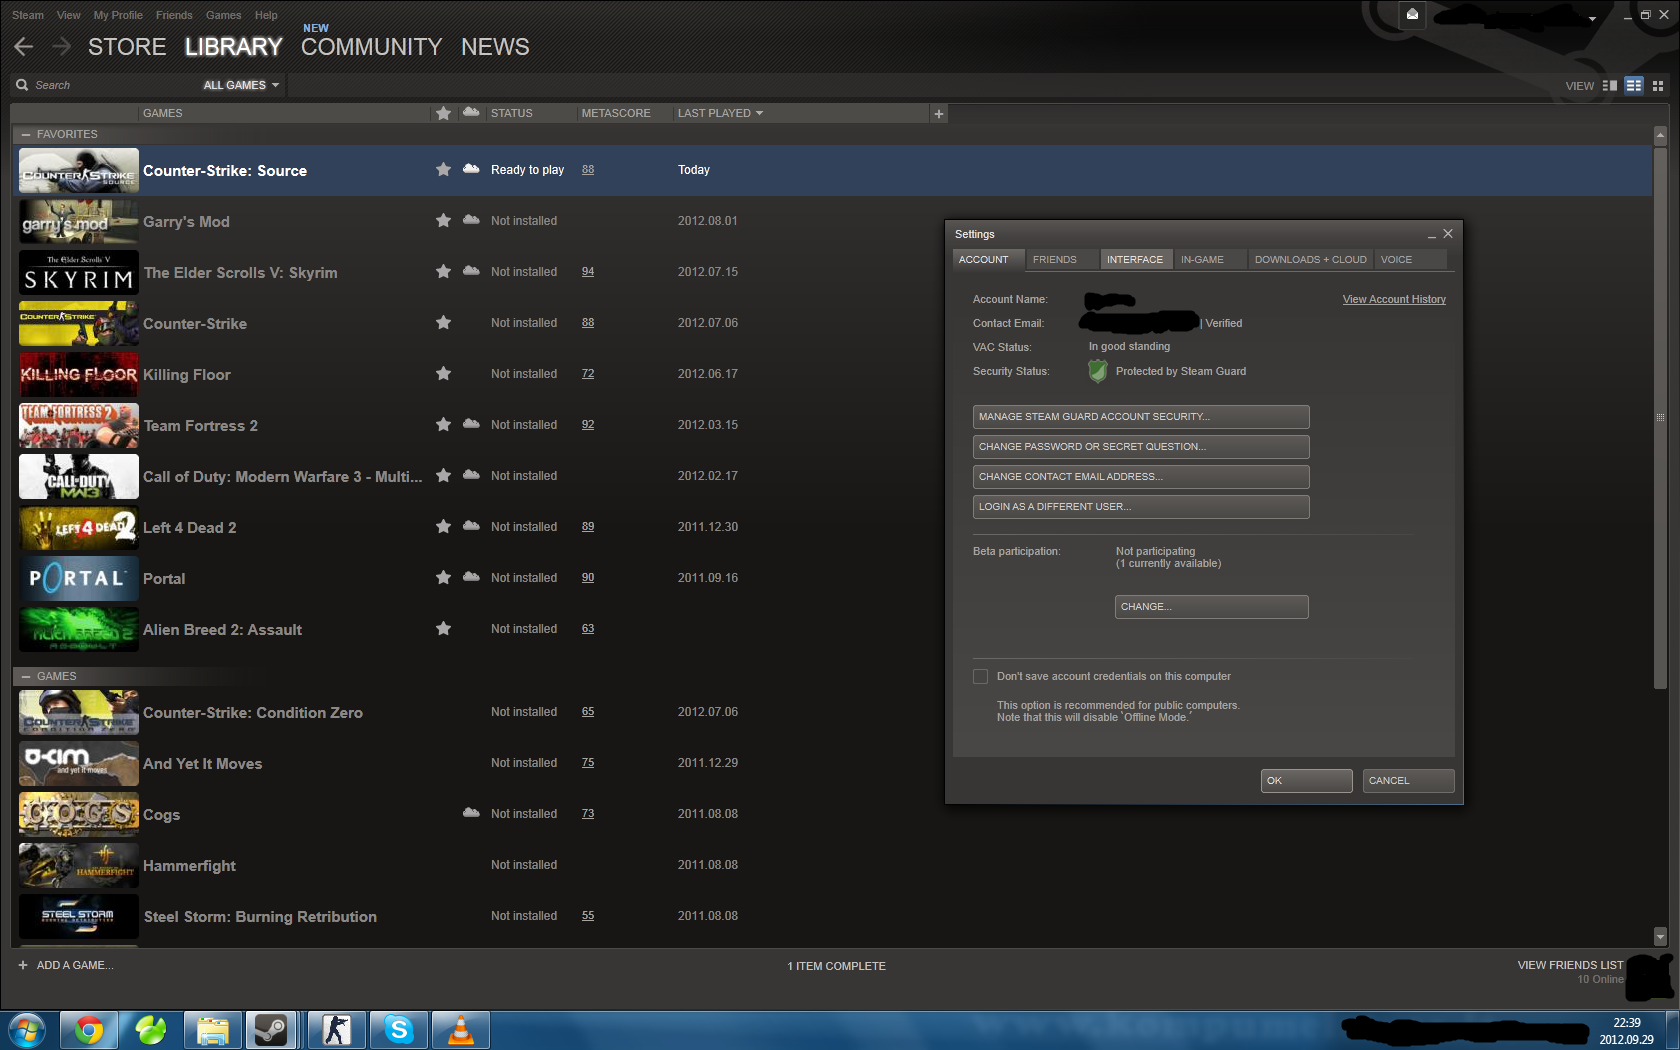
Task: Open the View menu
Action: click(69, 15)
